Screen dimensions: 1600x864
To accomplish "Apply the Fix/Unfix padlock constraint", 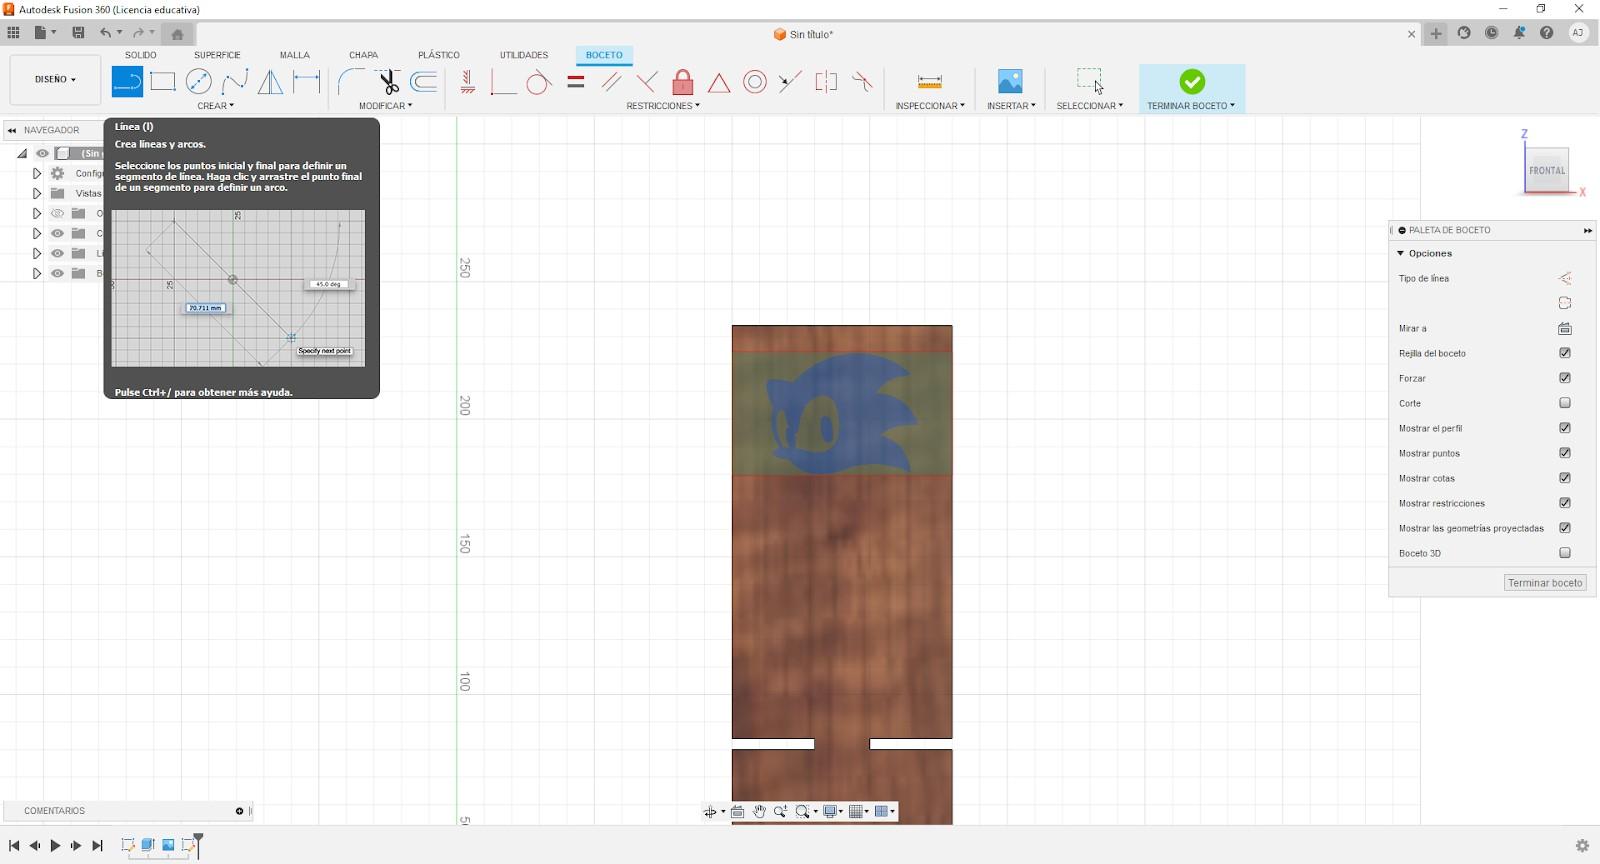I will pyautogui.click(x=683, y=82).
